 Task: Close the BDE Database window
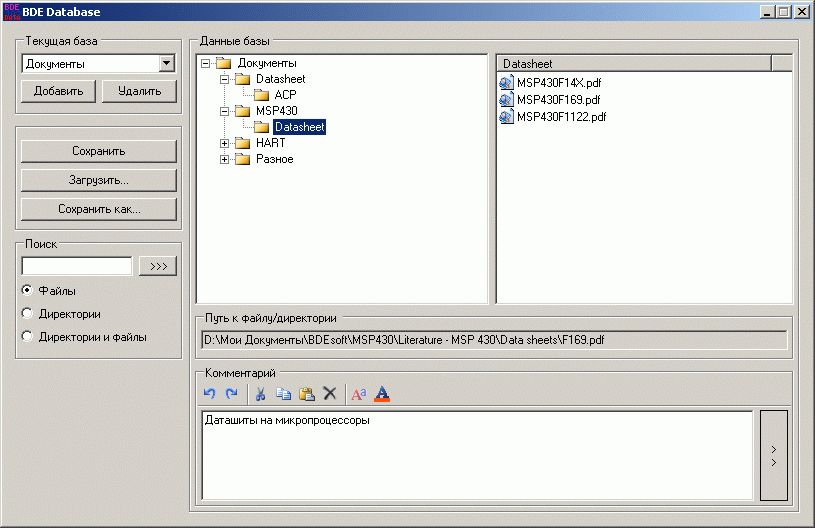802,11
